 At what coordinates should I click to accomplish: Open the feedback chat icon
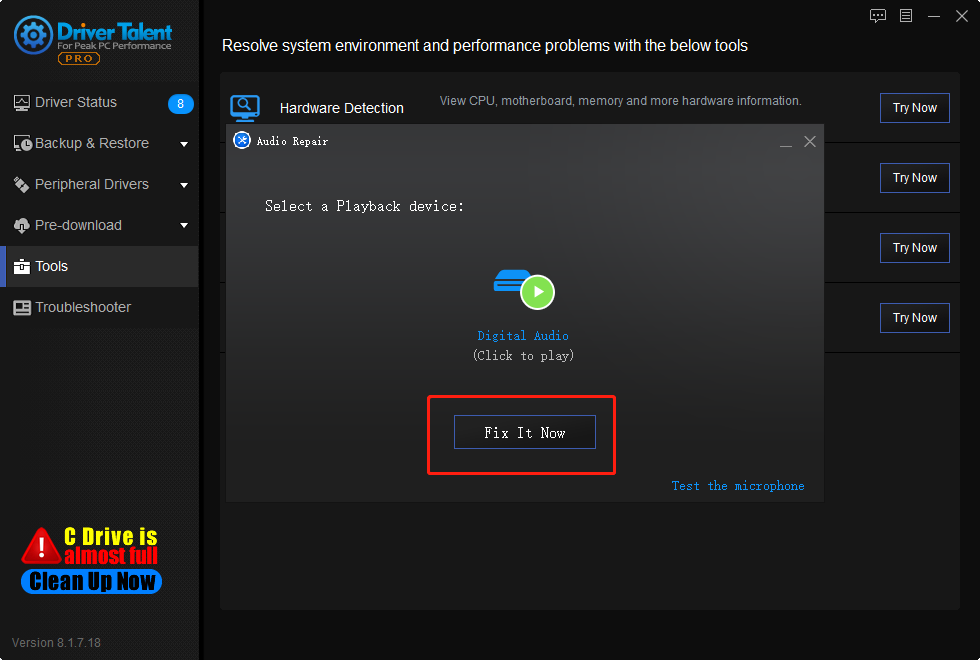point(878,16)
